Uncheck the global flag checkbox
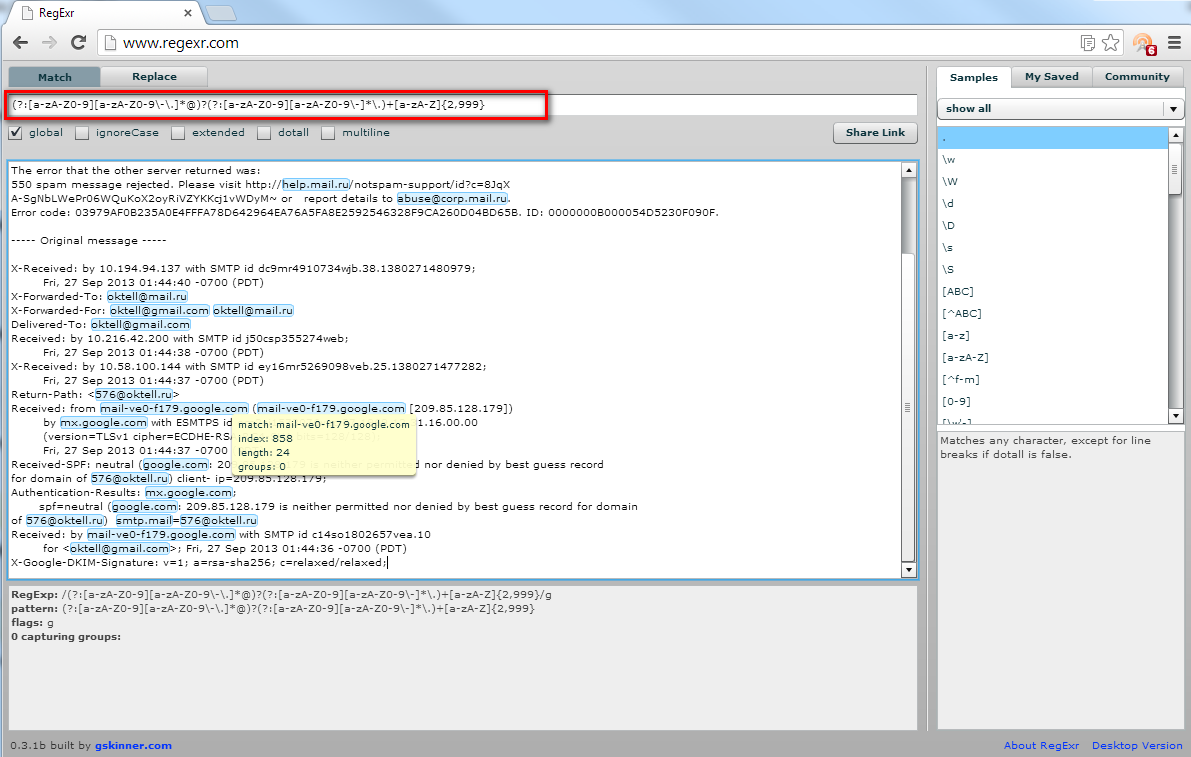This screenshot has width=1191, height=757. (x=16, y=132)
